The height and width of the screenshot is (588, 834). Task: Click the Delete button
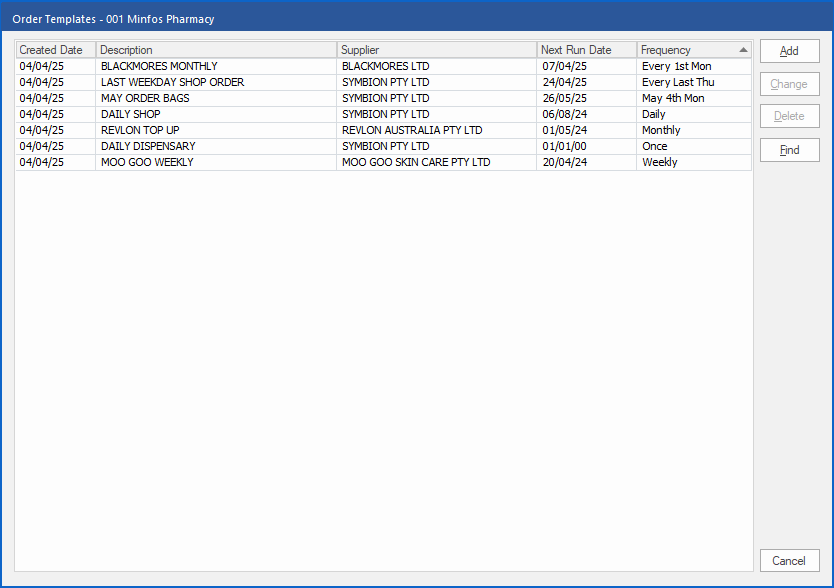coord(789,116)
